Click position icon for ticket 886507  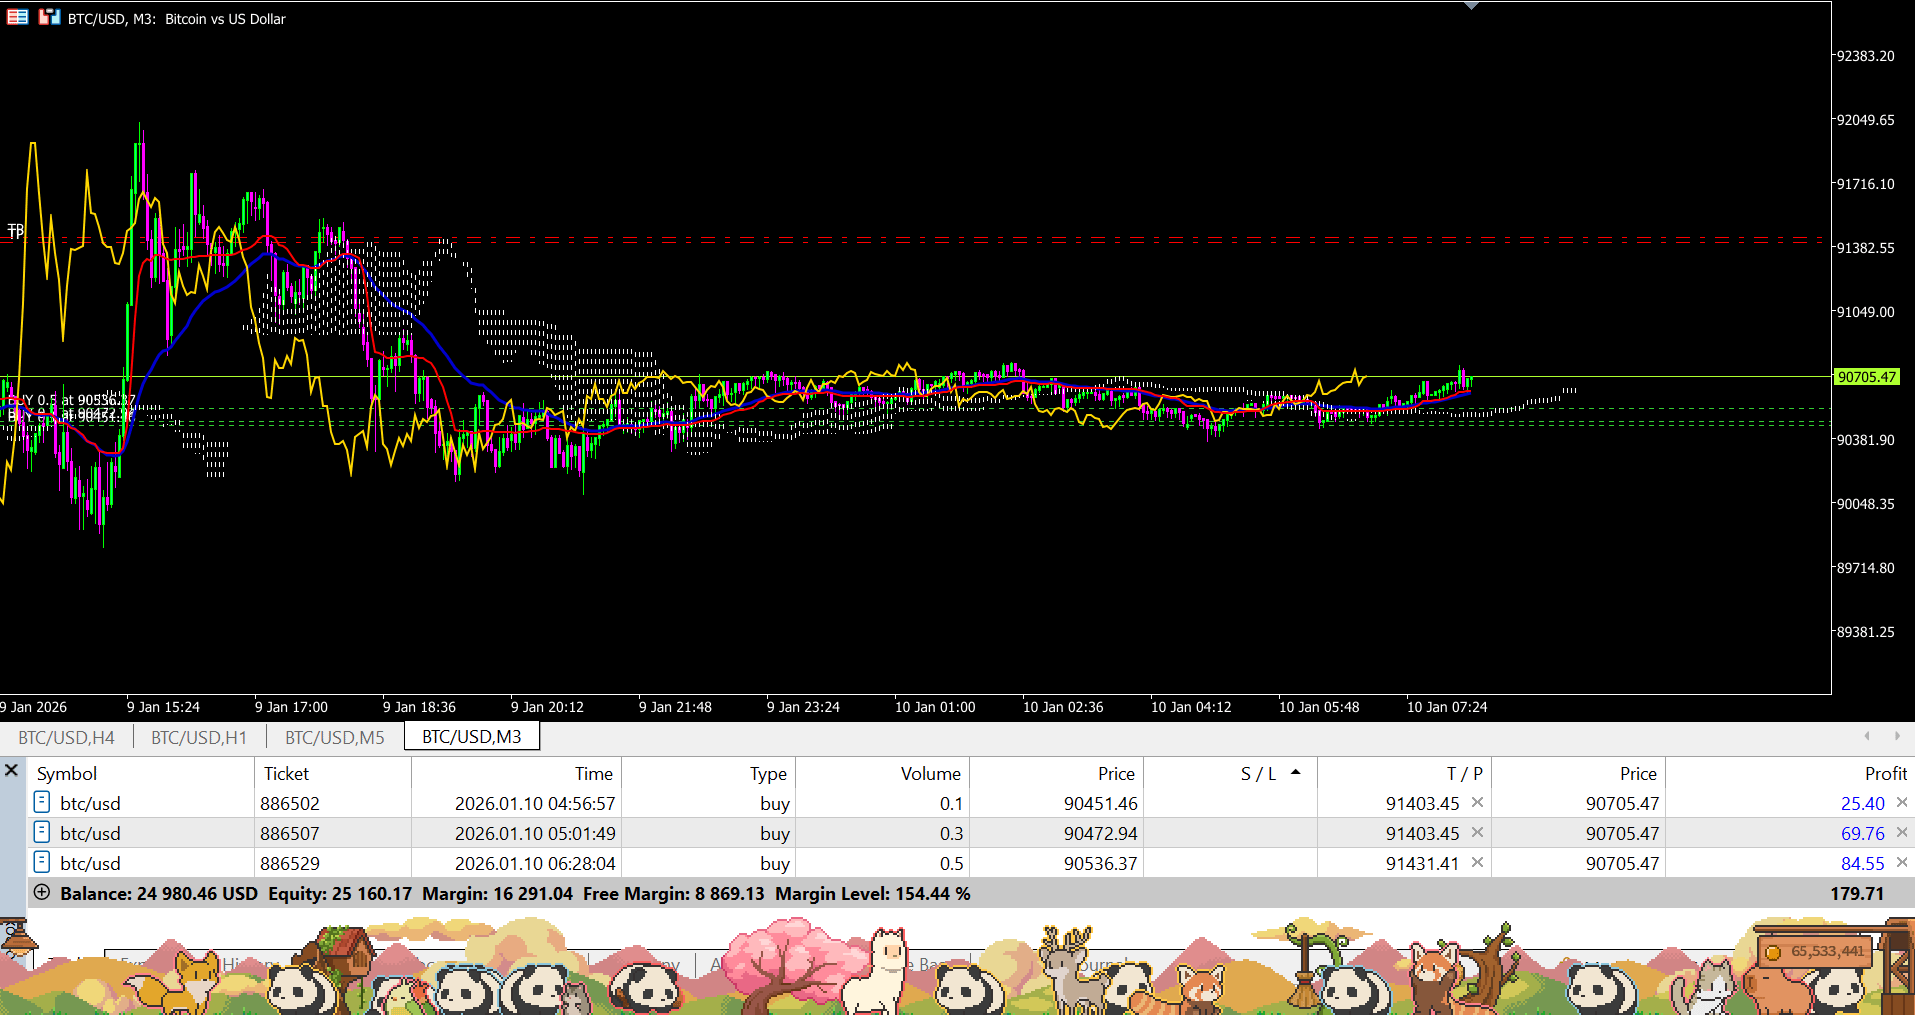click(42, 832)
